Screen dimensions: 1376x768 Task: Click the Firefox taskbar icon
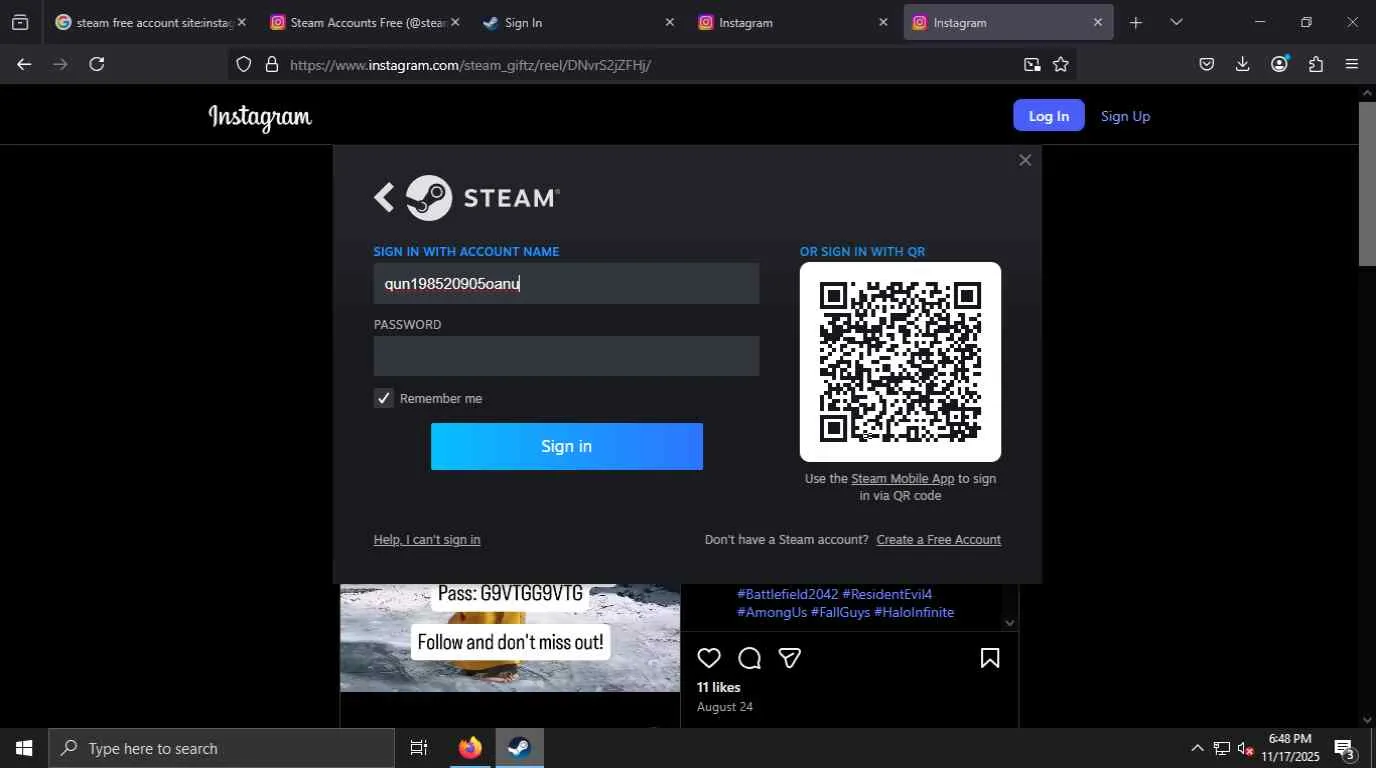click(470, 748)
